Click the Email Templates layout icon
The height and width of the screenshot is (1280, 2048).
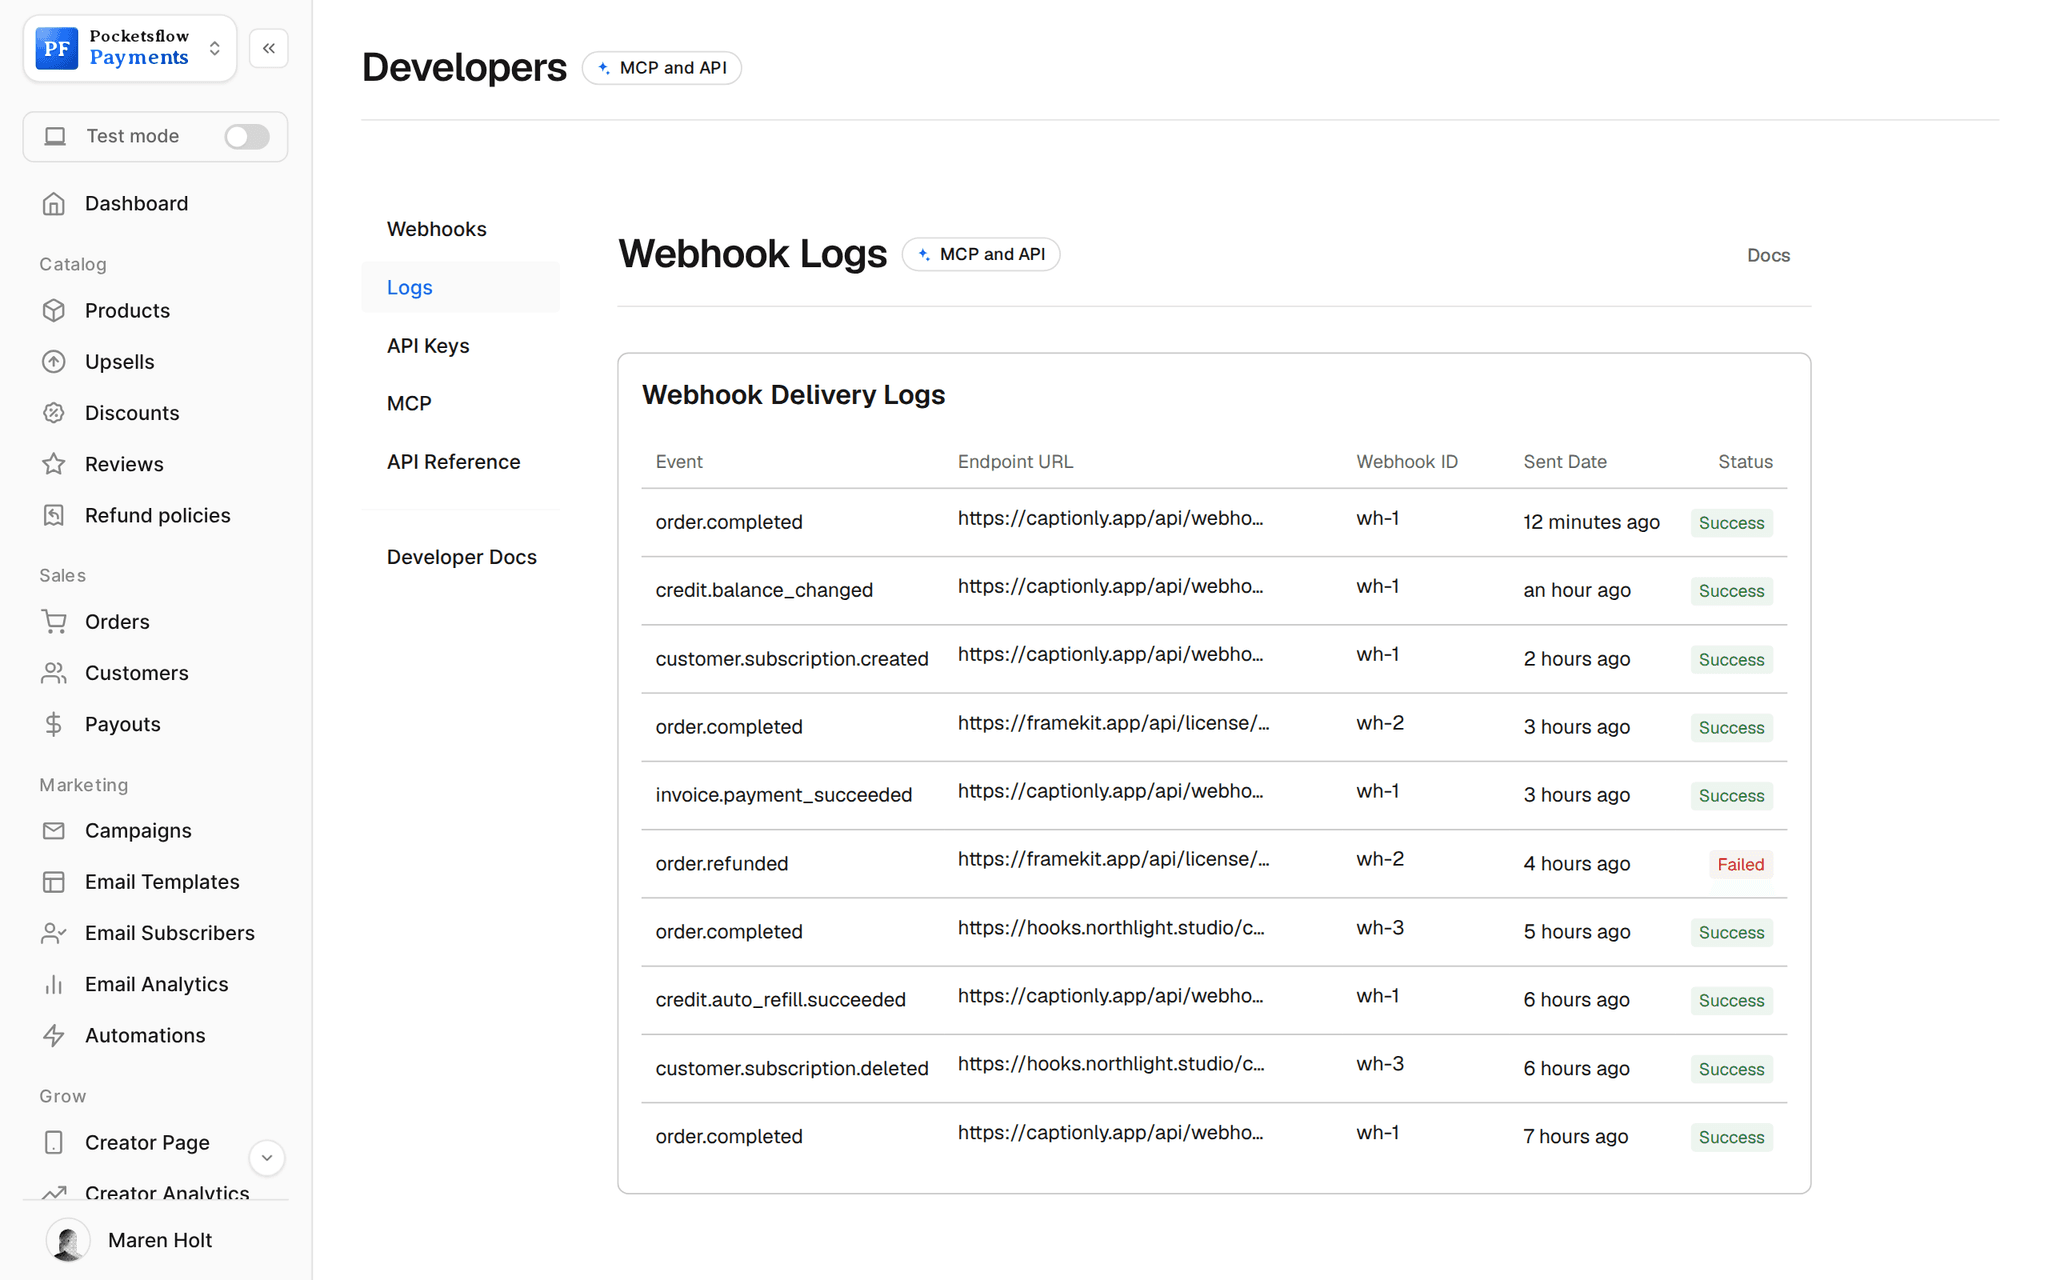54,882
